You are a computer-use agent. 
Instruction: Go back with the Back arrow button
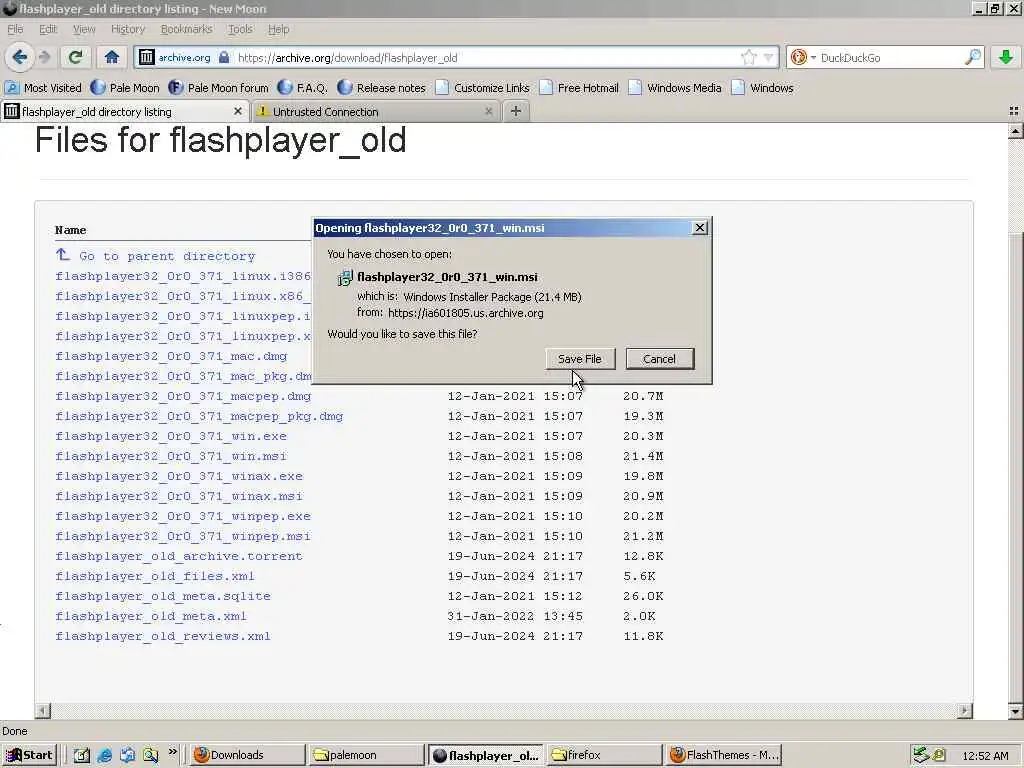tap(20, 57)
